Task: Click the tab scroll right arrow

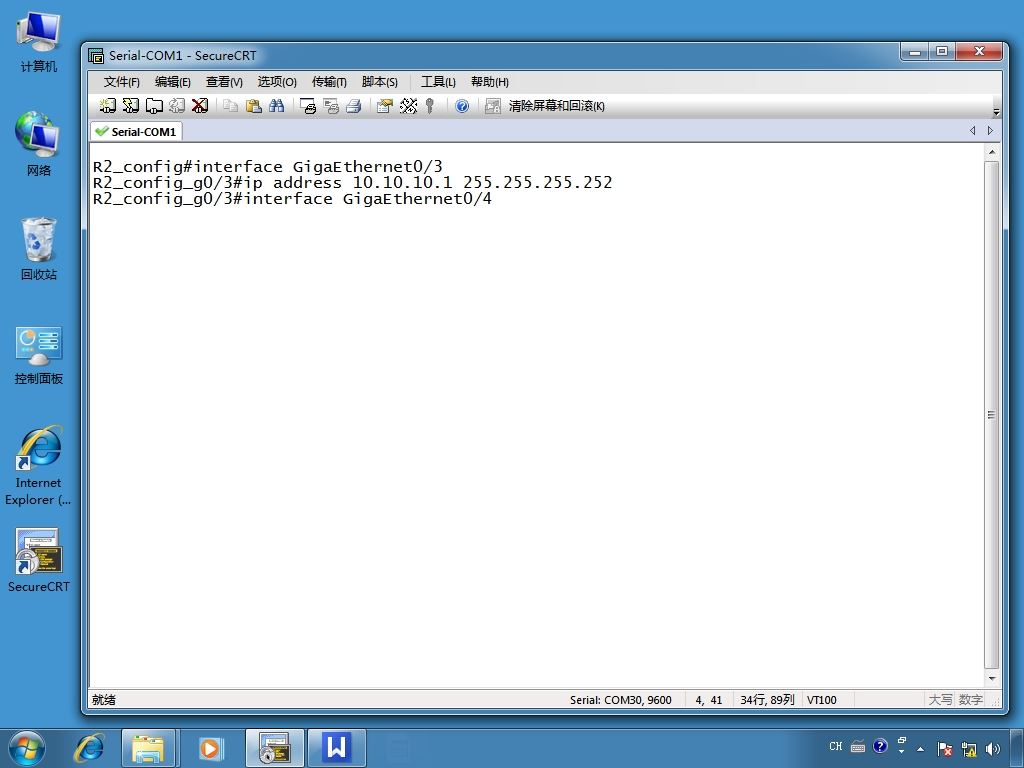Action: tap(991, 131)
